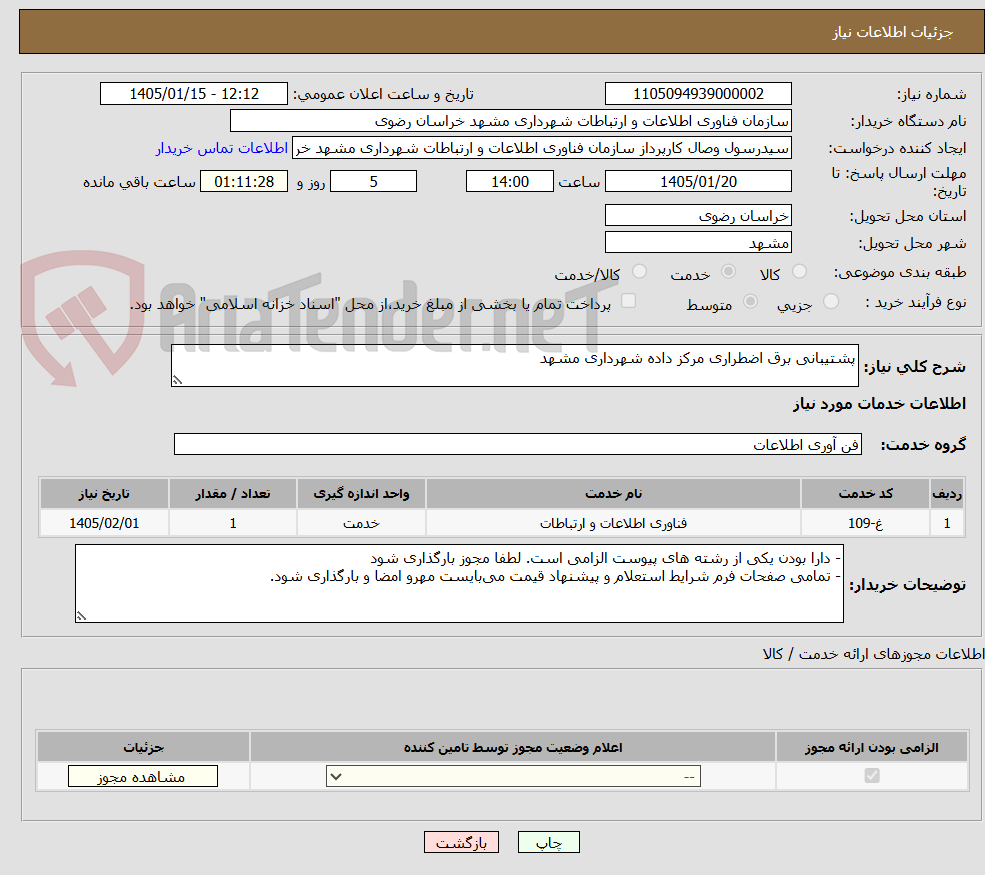Click اعلام وضعیت مجوز توسط تامین کننده header
The image size is (985, 875).
click(513, 747)
